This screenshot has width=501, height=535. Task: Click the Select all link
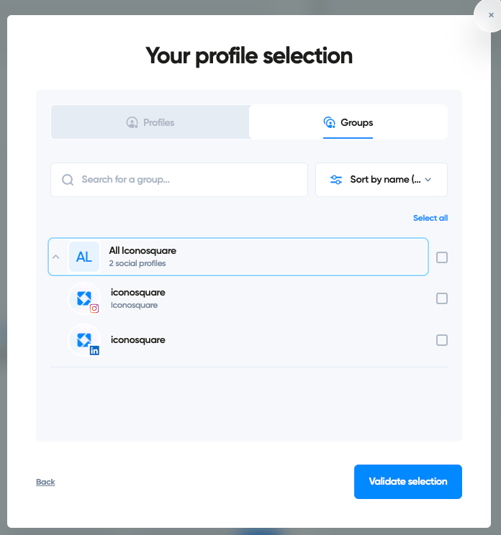(430, 218)
